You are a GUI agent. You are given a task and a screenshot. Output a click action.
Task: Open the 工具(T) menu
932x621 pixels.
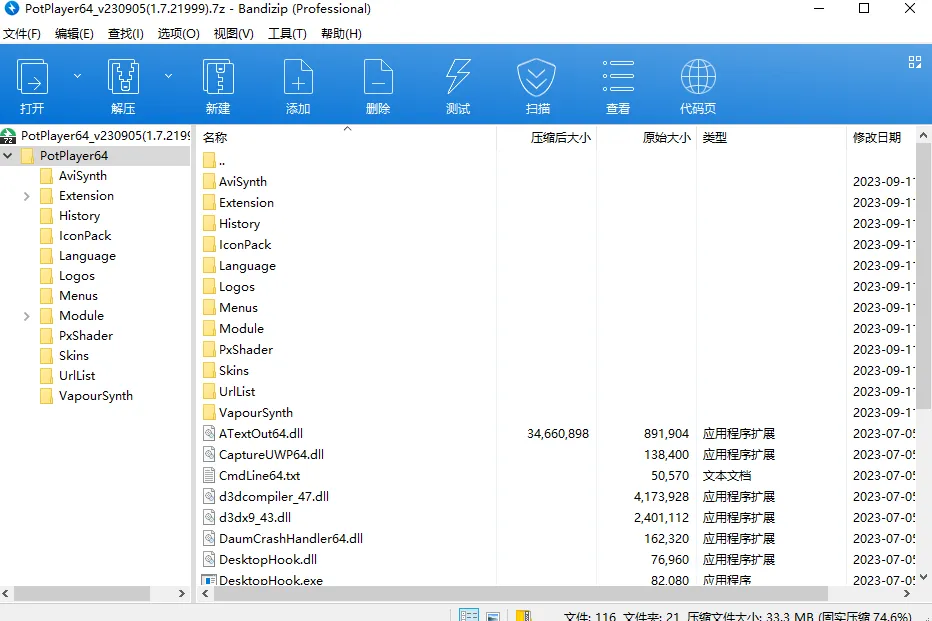(x=287, y=33)
